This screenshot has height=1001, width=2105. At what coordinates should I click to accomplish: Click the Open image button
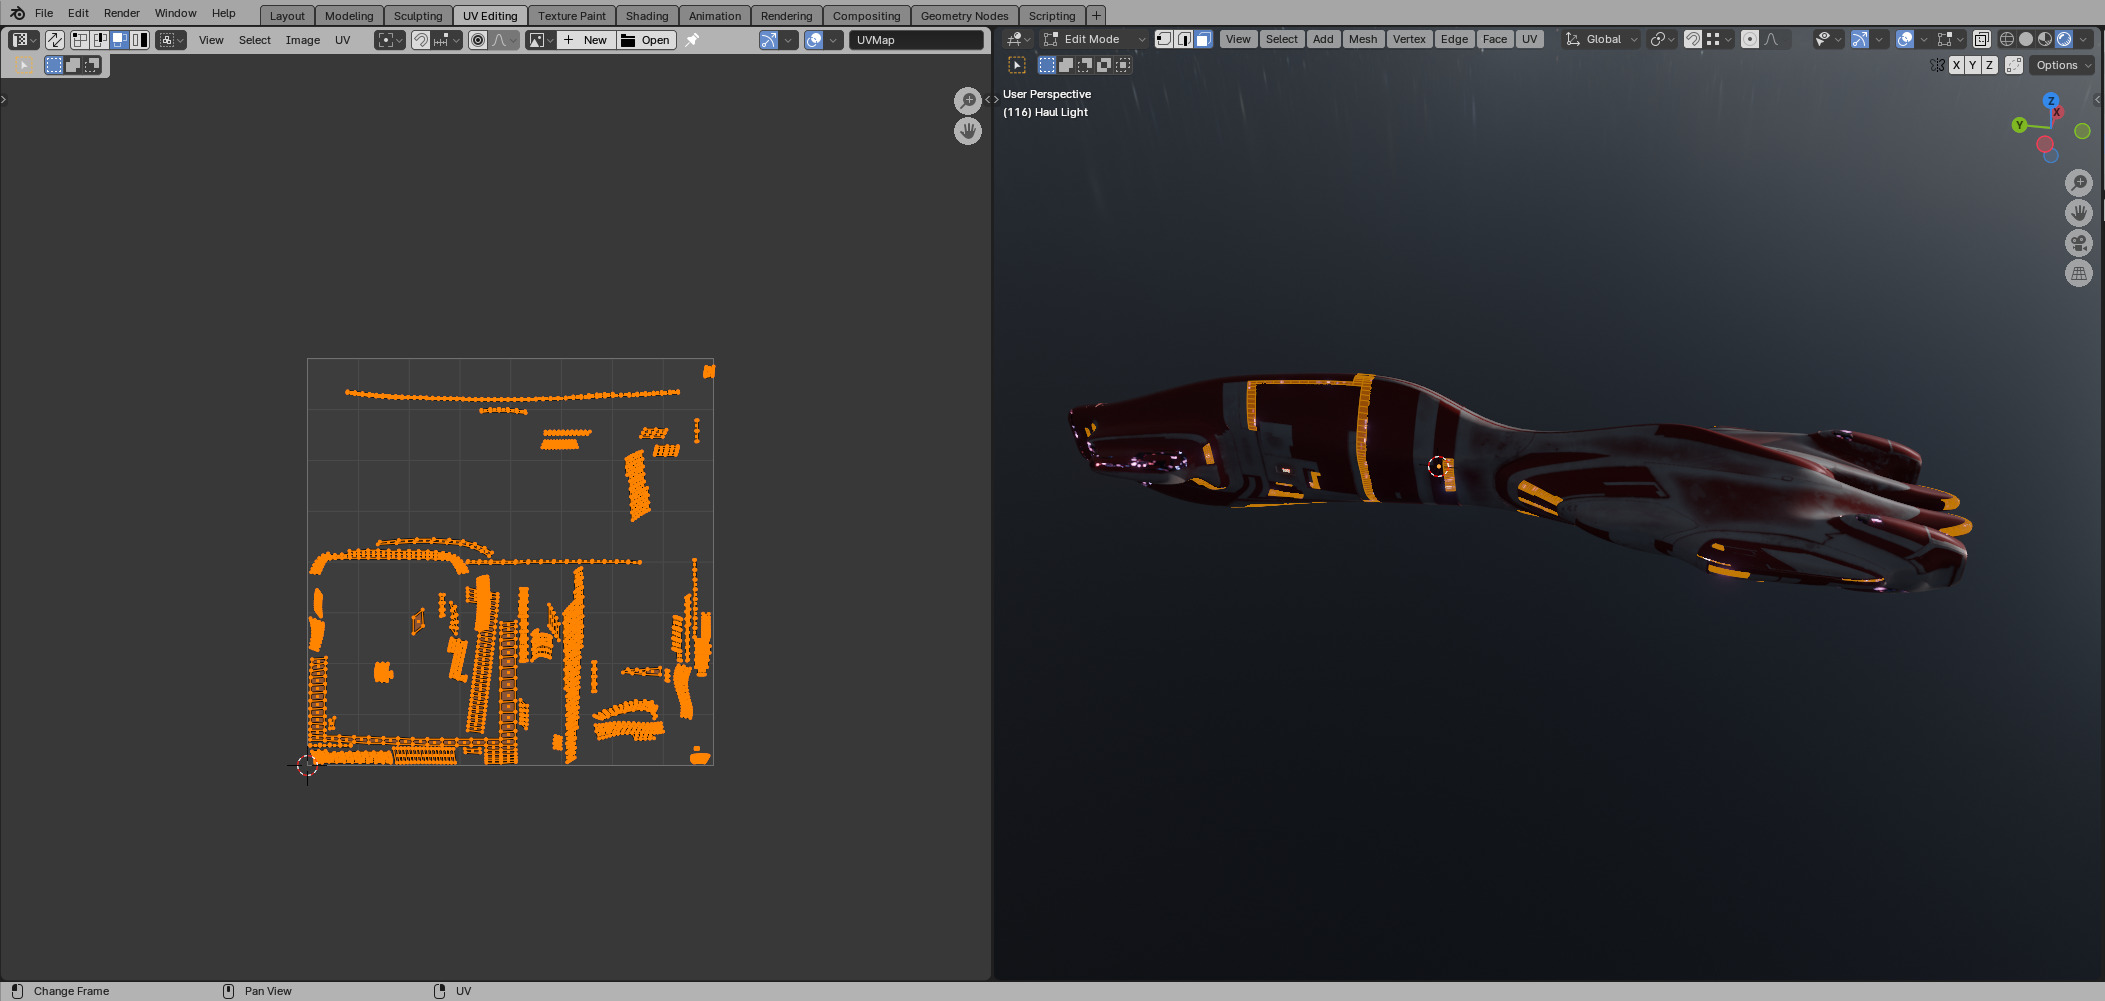tap(646, 40)
